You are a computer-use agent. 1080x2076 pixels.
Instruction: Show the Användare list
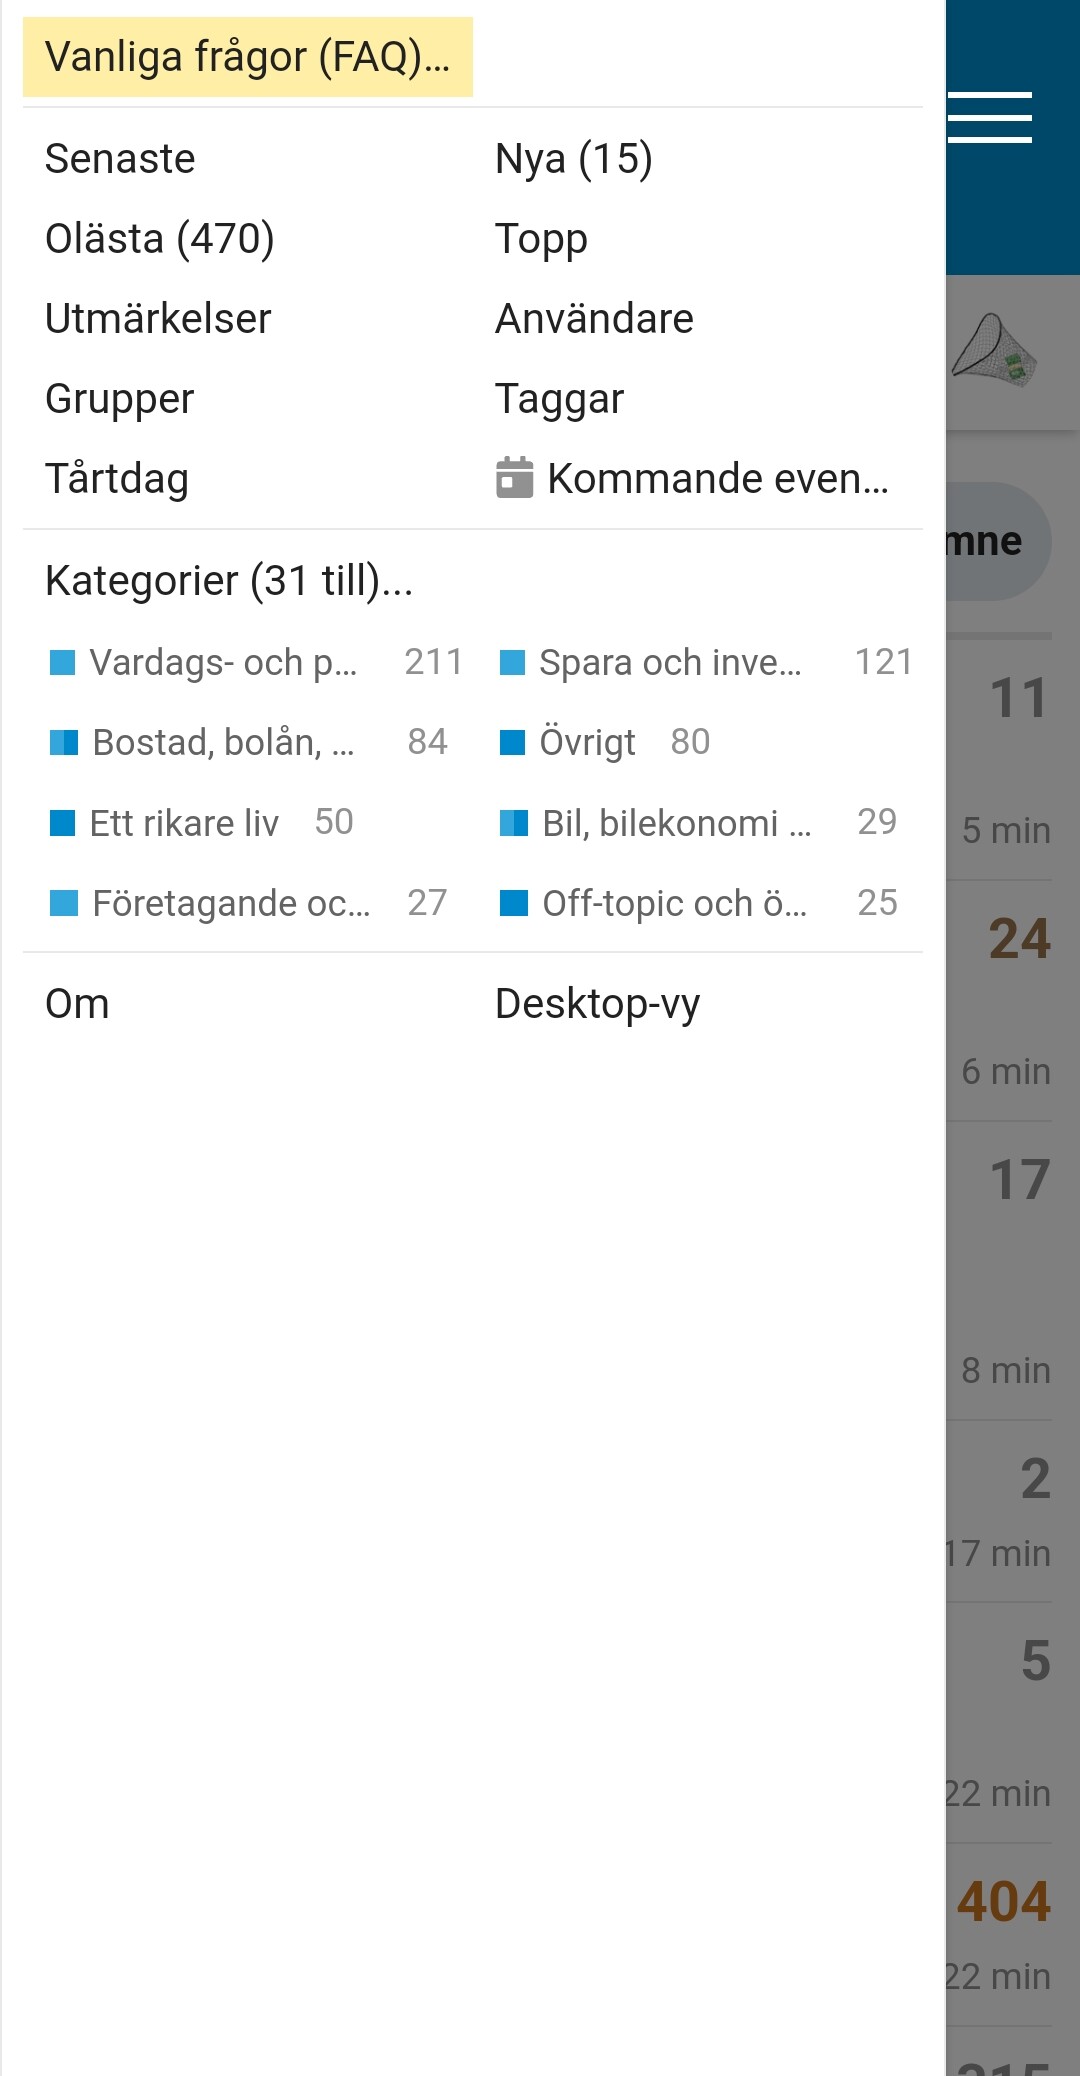pos(594,319)
